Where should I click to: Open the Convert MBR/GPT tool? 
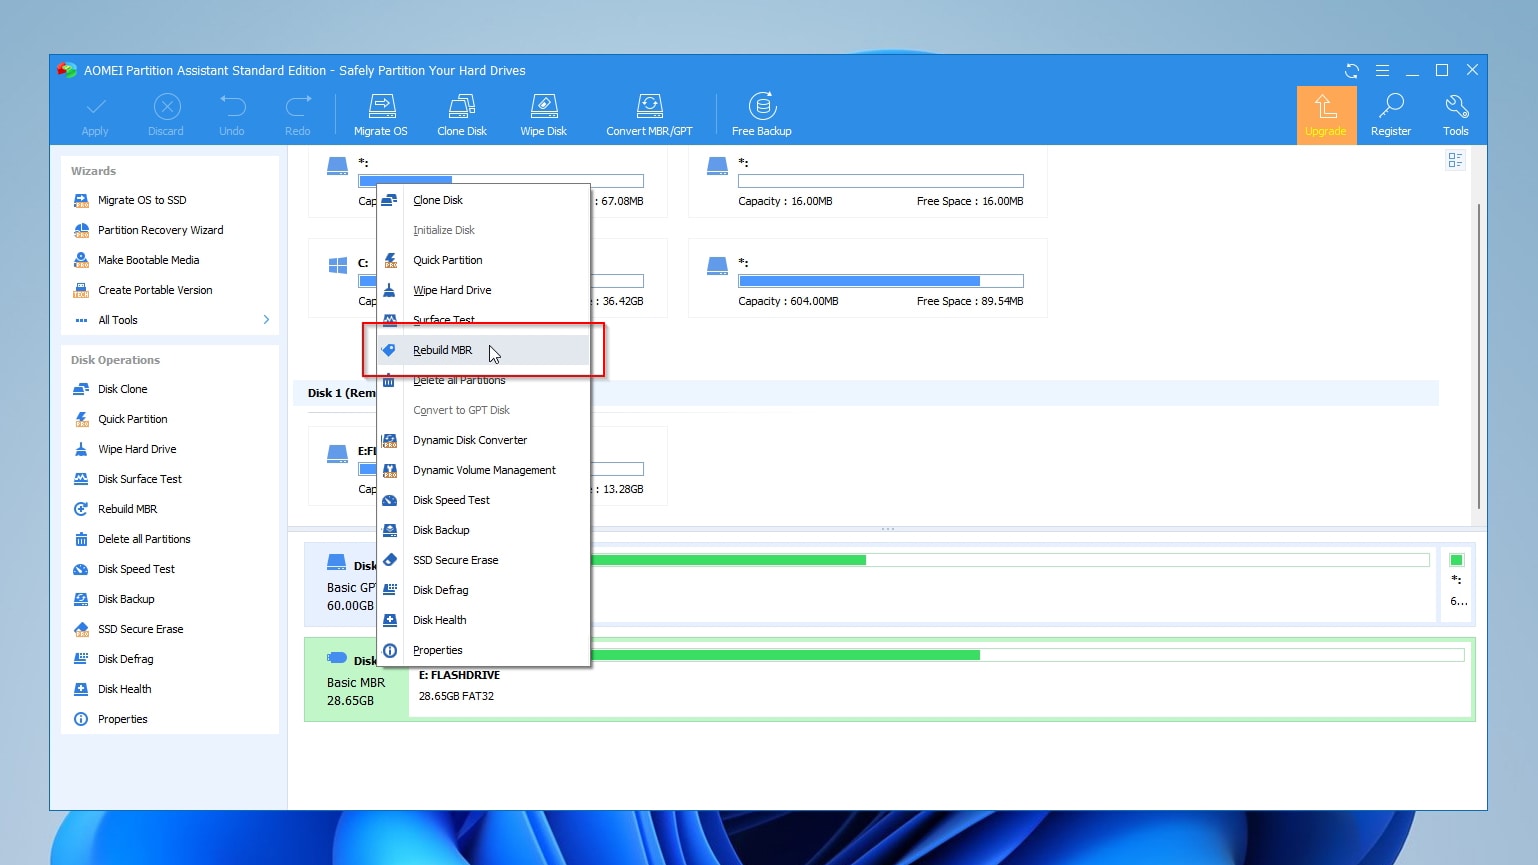click(x=649, y=115)
